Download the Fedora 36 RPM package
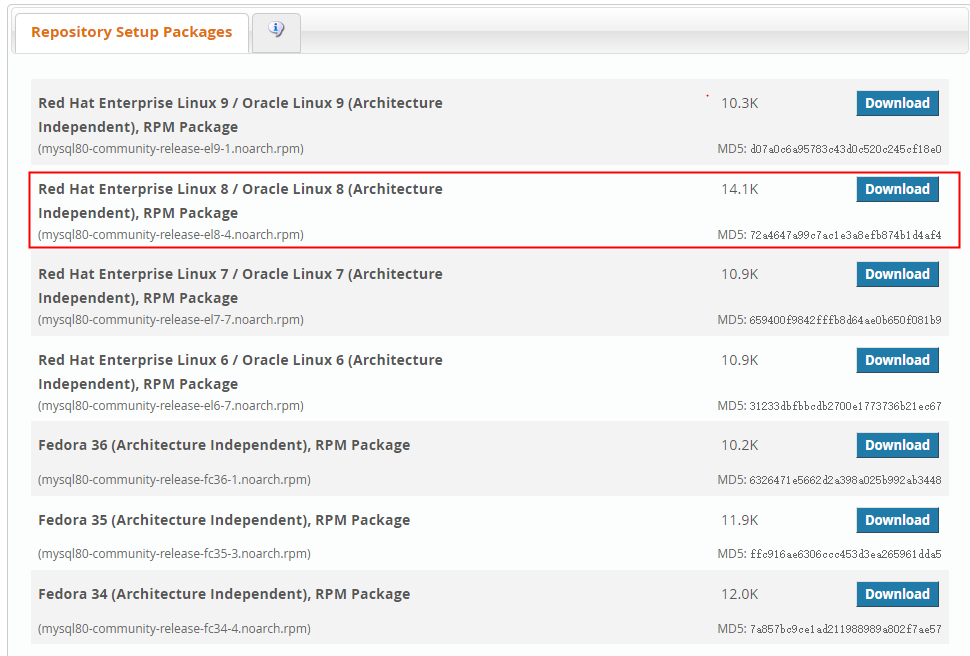Screen dimensions: 970x656 [897, 445]
